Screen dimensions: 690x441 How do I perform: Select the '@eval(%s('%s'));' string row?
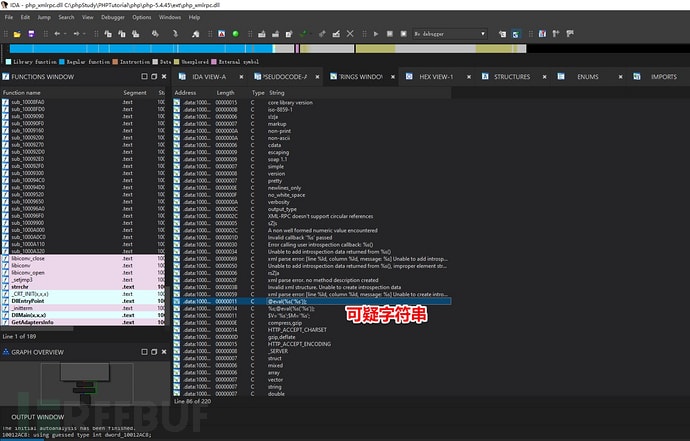coord(312,301)
